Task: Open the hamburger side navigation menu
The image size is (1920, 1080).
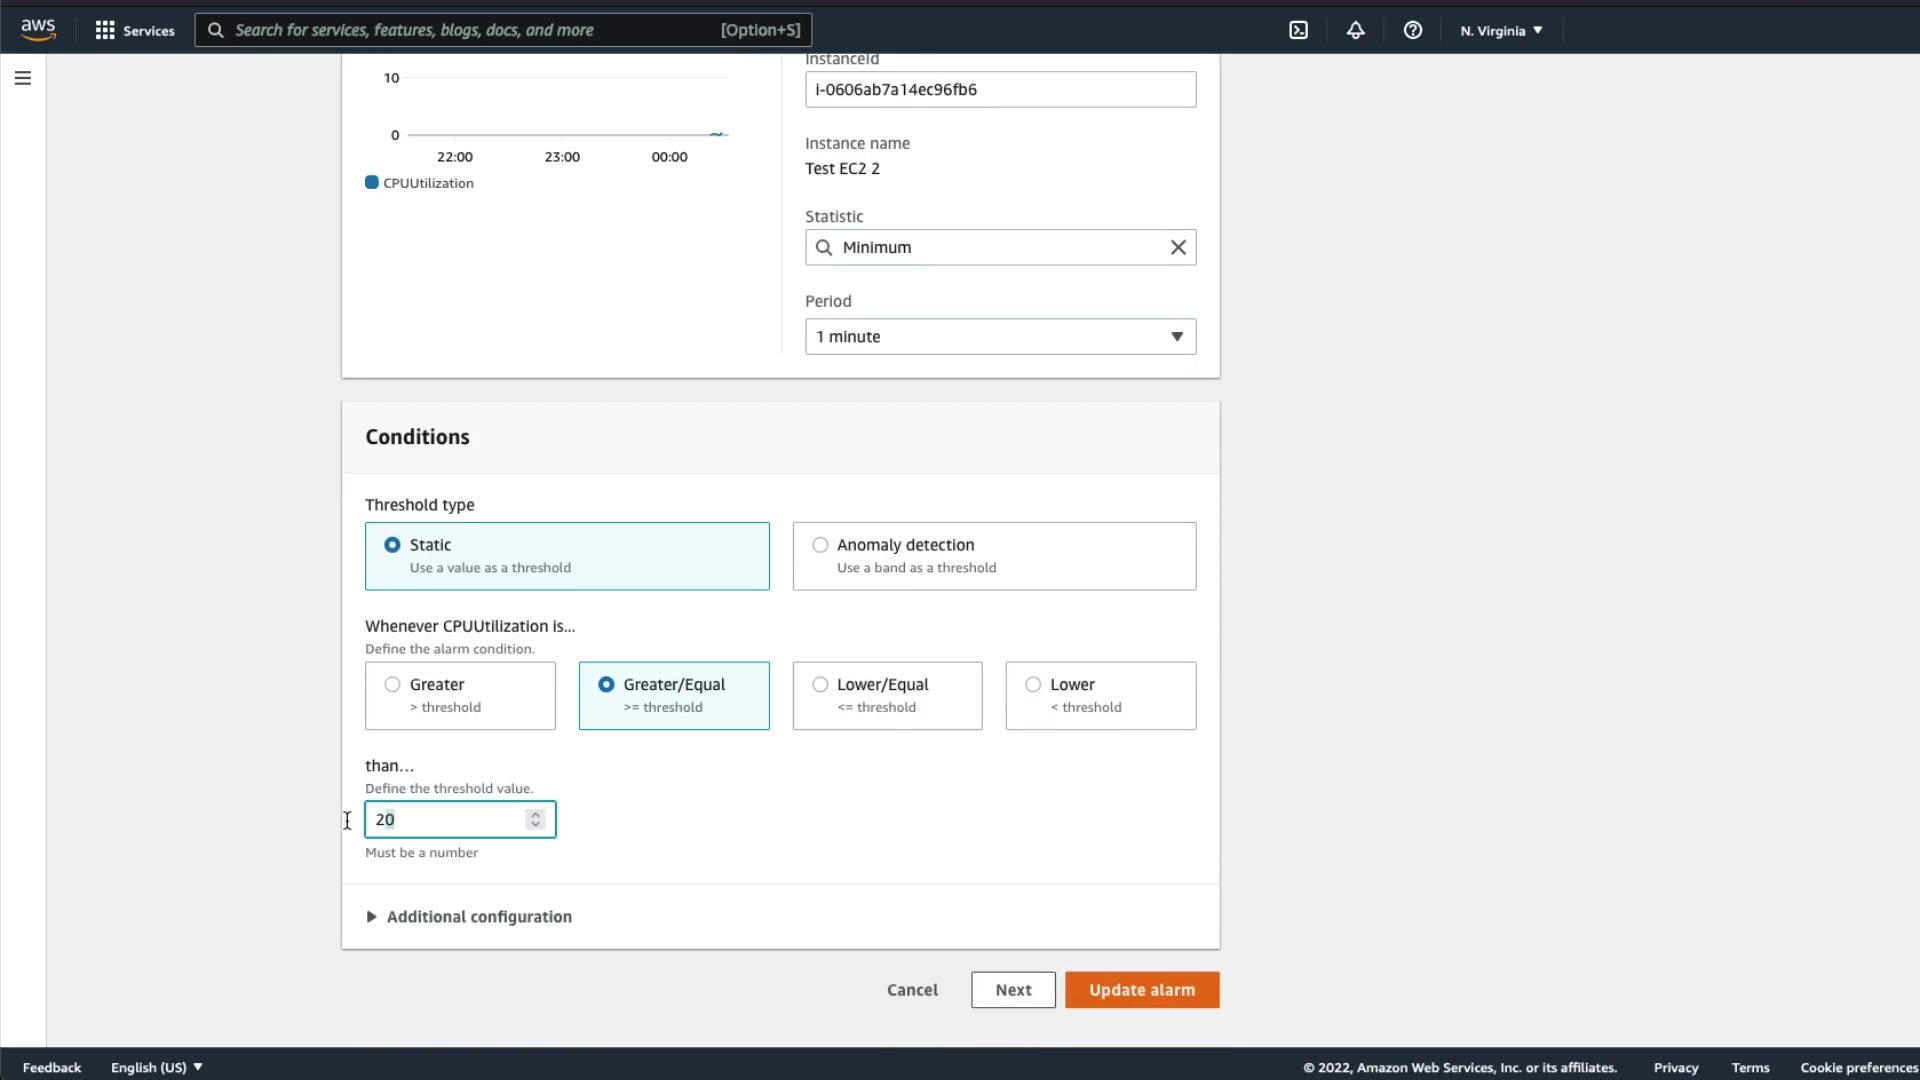Action: coord(23,78)
